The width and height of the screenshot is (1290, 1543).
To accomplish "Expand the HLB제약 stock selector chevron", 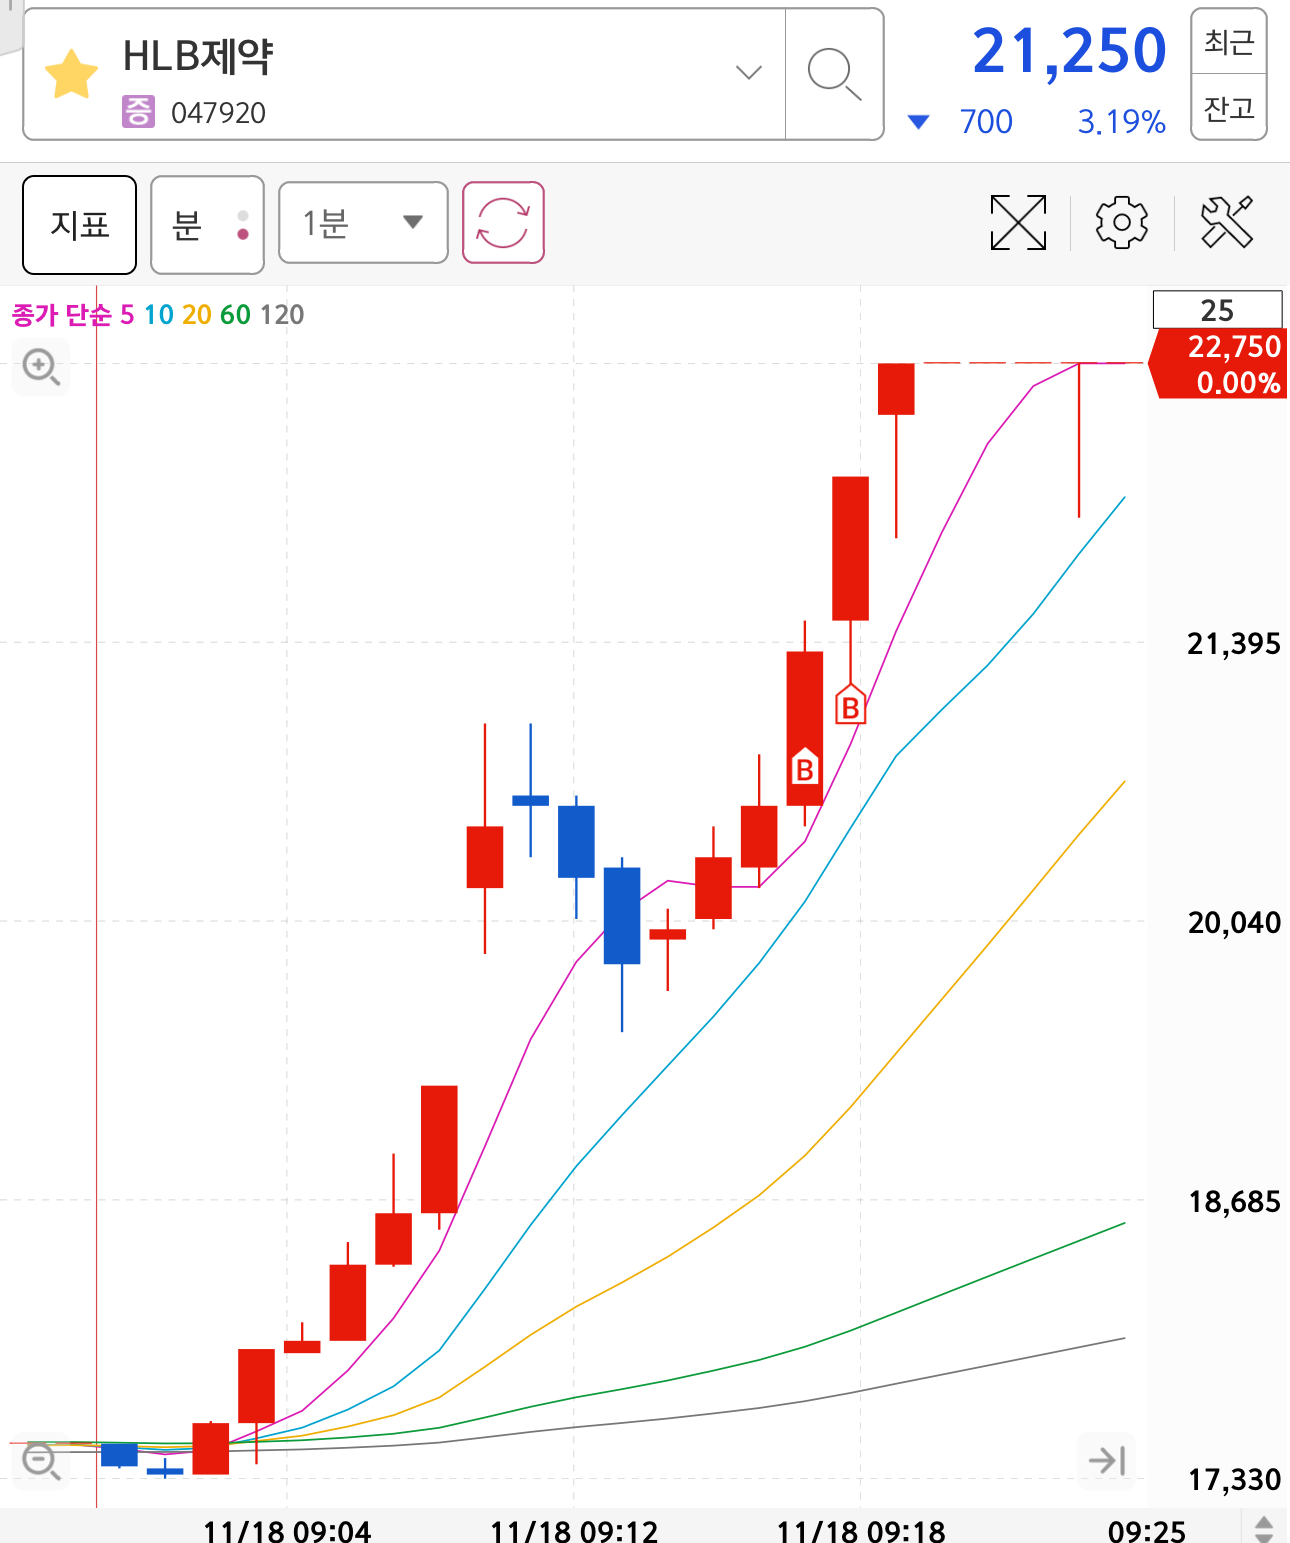I will tap(748, 72).
